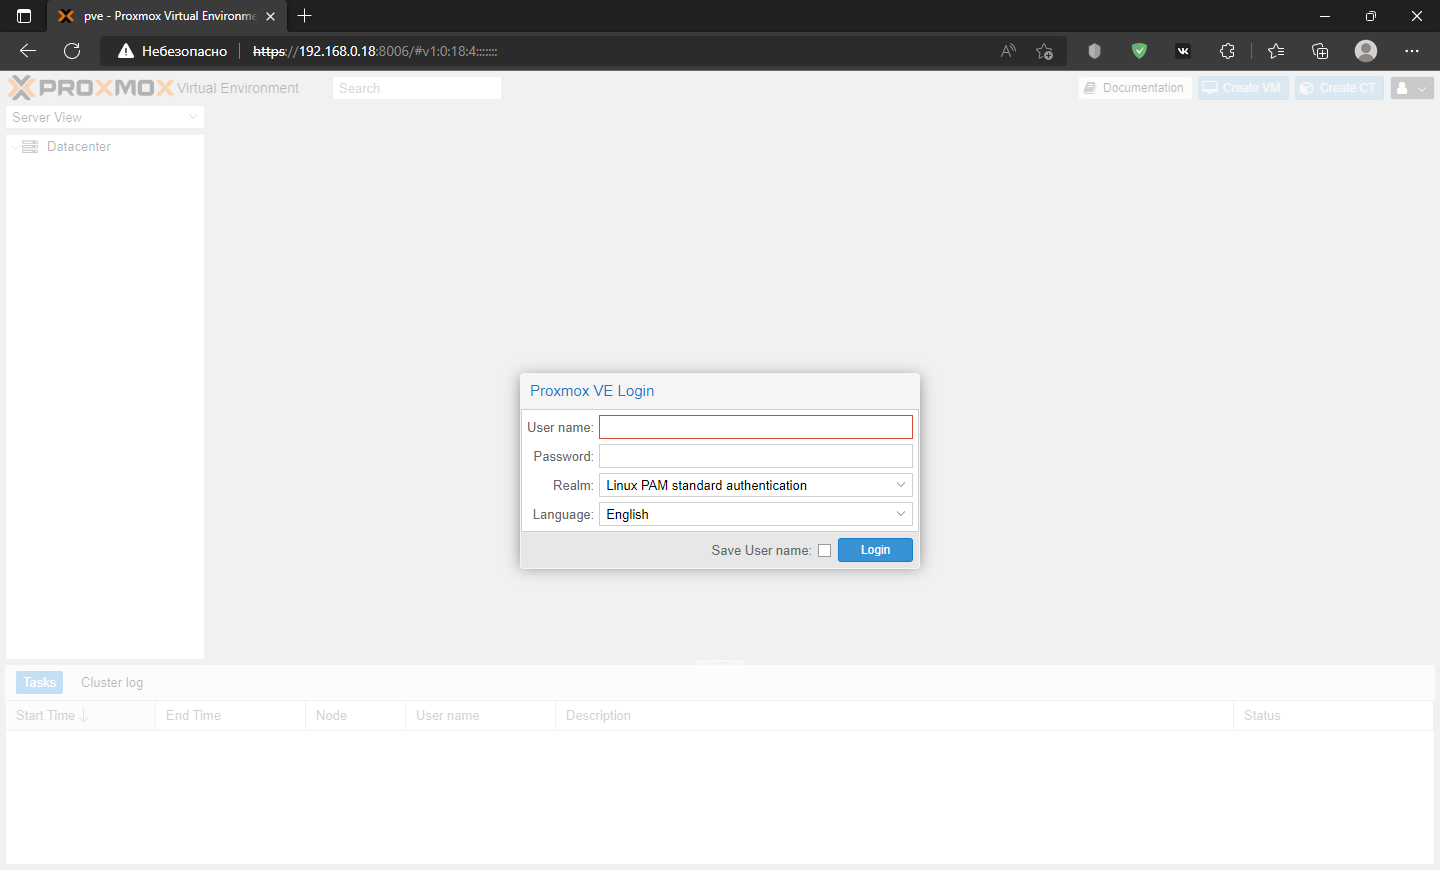
Task: Open the favorites list icon
Action: pyautogui.click(x=1276, y=51)
